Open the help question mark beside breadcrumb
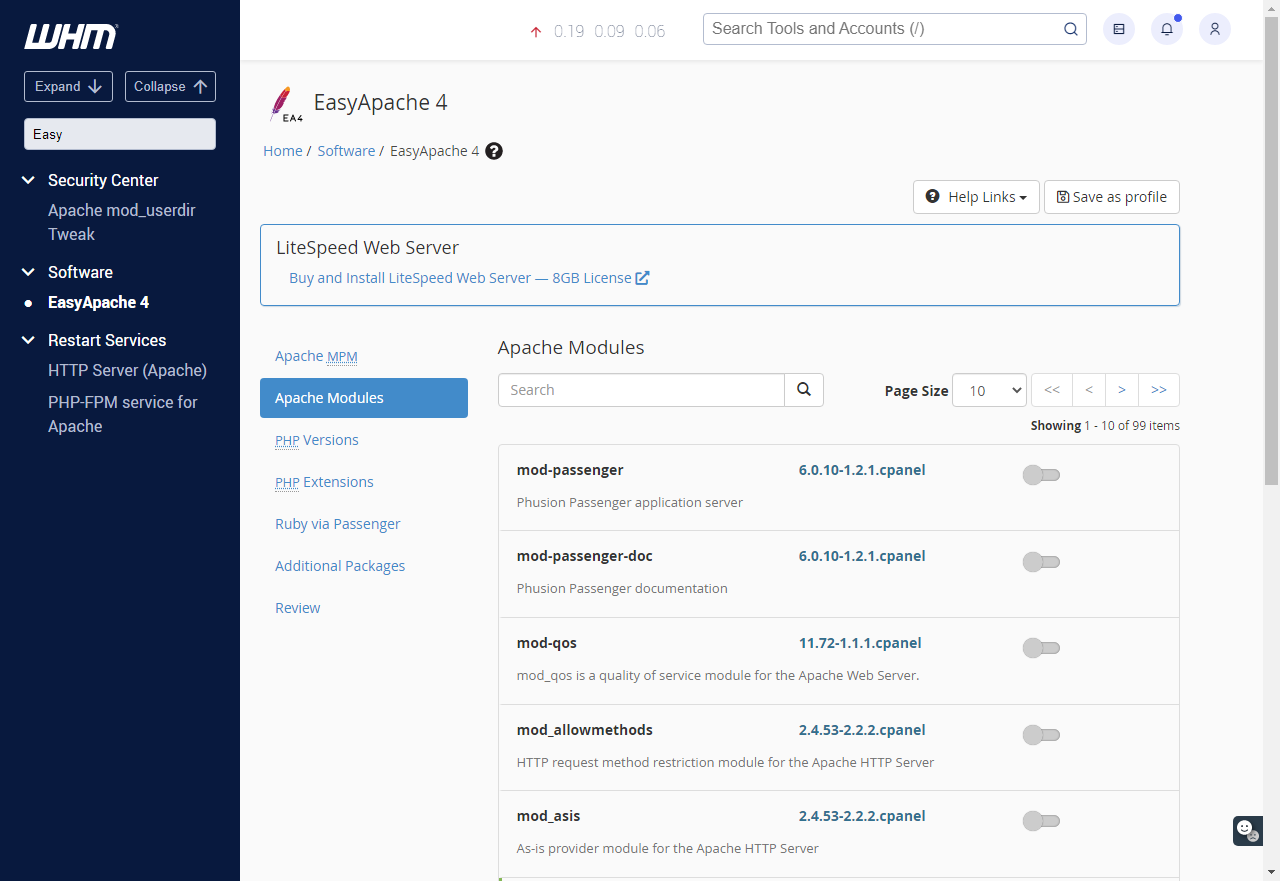Screen dimensions: 1280x881 pos(494,151)
